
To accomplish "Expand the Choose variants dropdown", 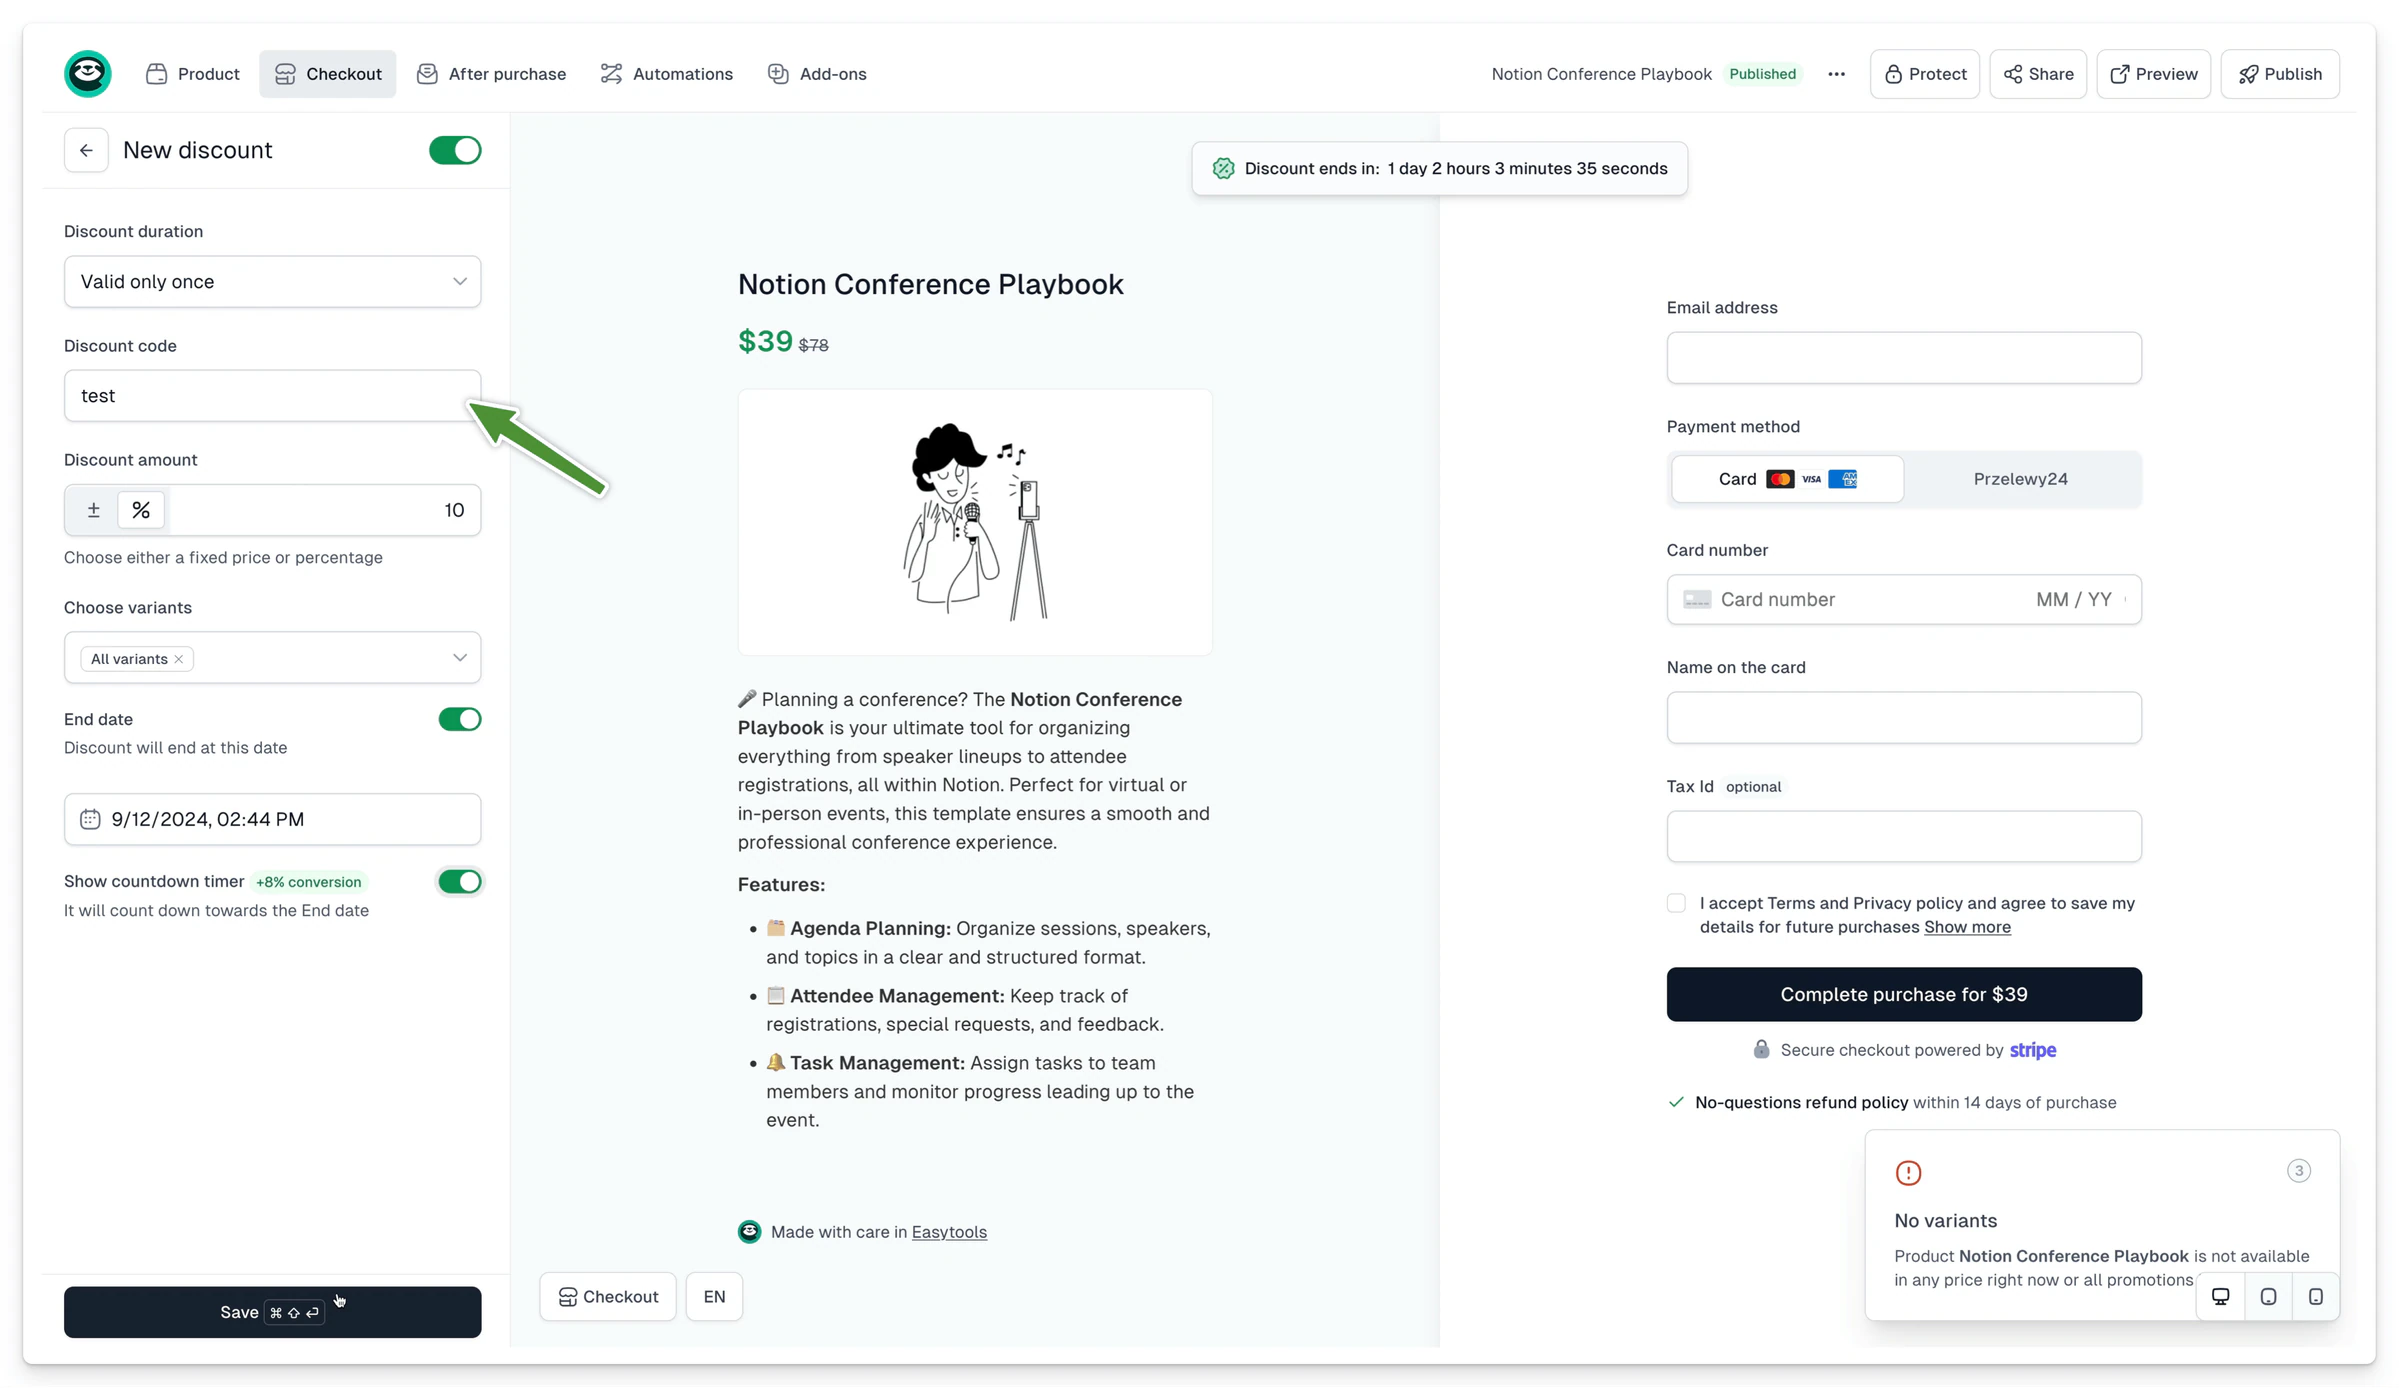I will pos(459,658).
